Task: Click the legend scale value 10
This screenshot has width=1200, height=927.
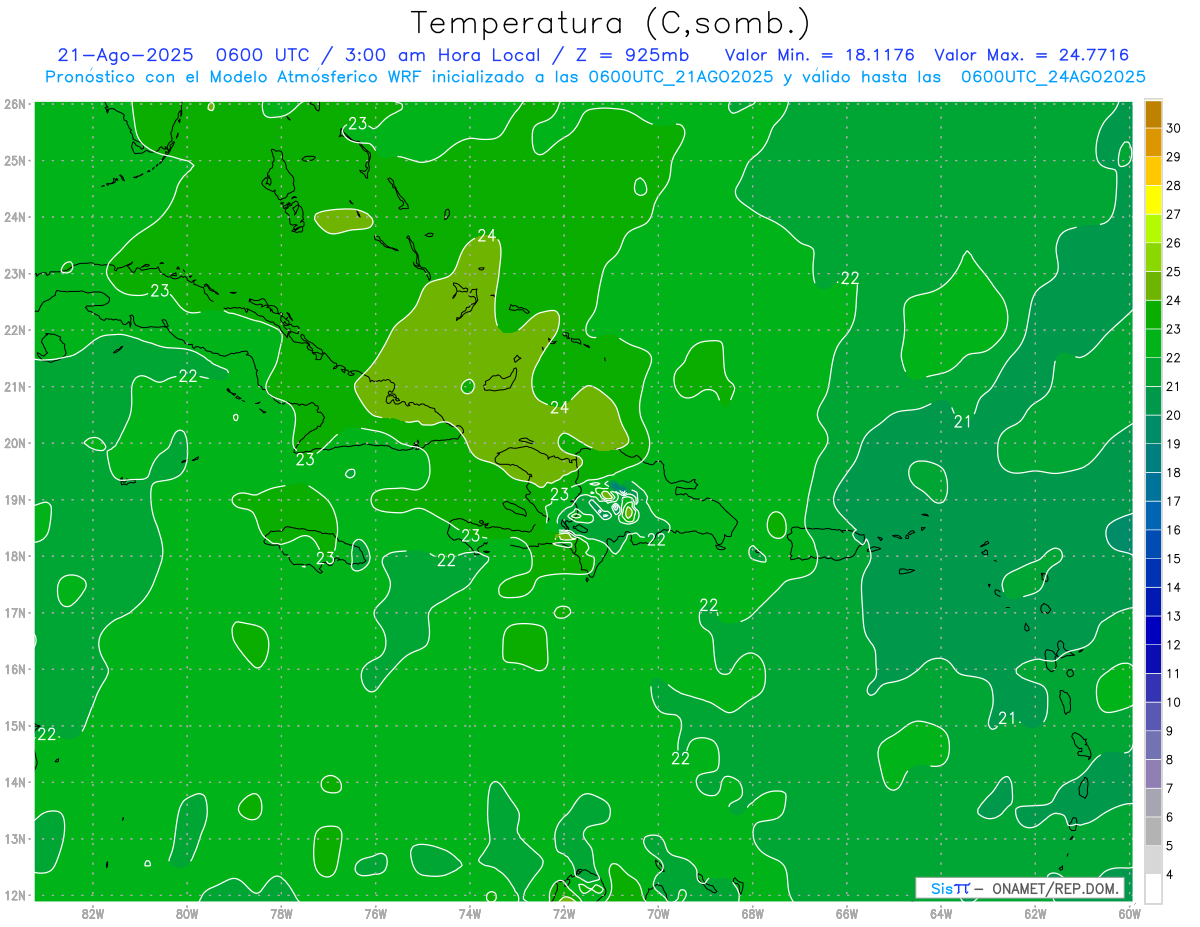Action: pyautogui.click(x=1174, y=702)
